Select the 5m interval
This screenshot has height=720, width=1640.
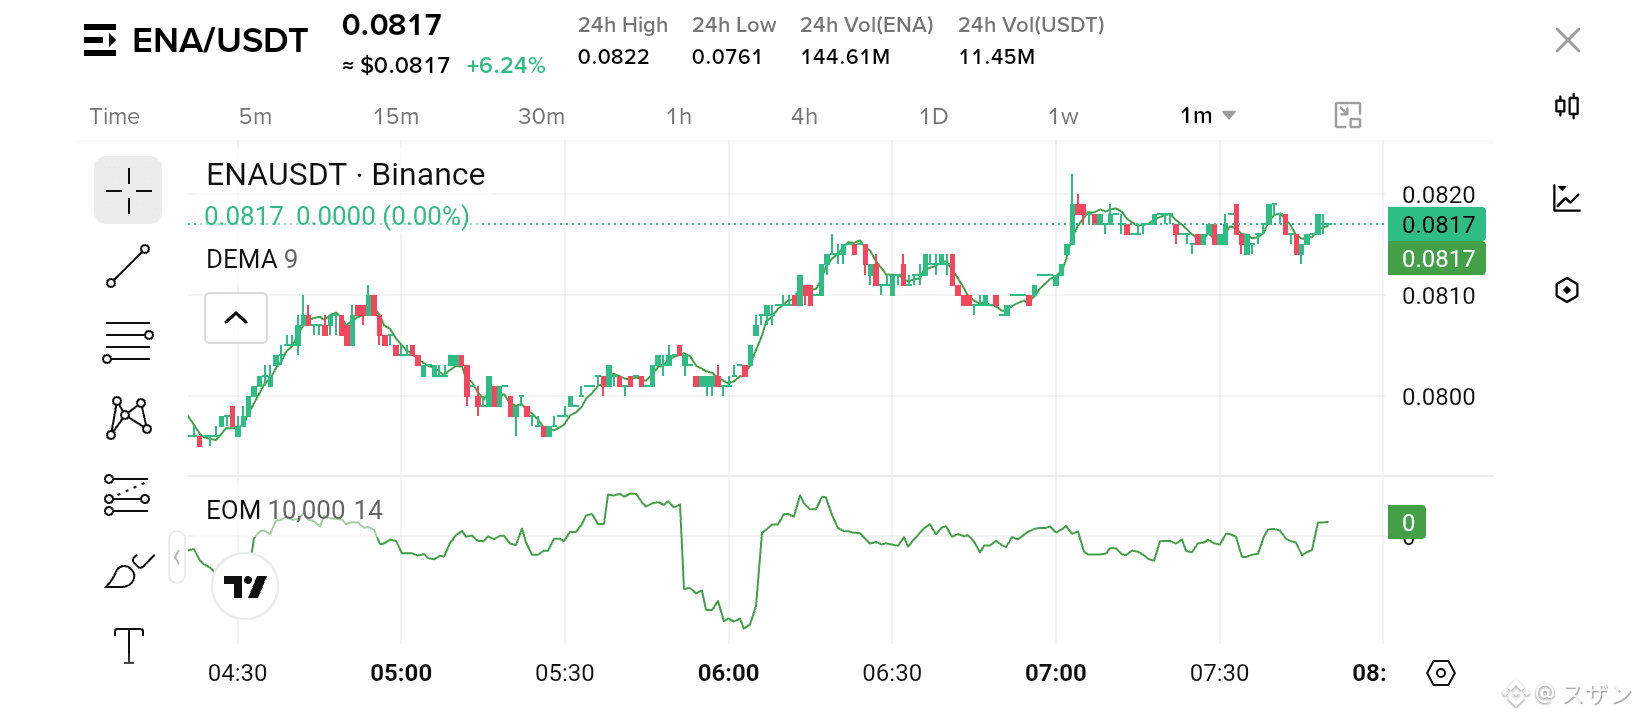click(x=255, y=116)
